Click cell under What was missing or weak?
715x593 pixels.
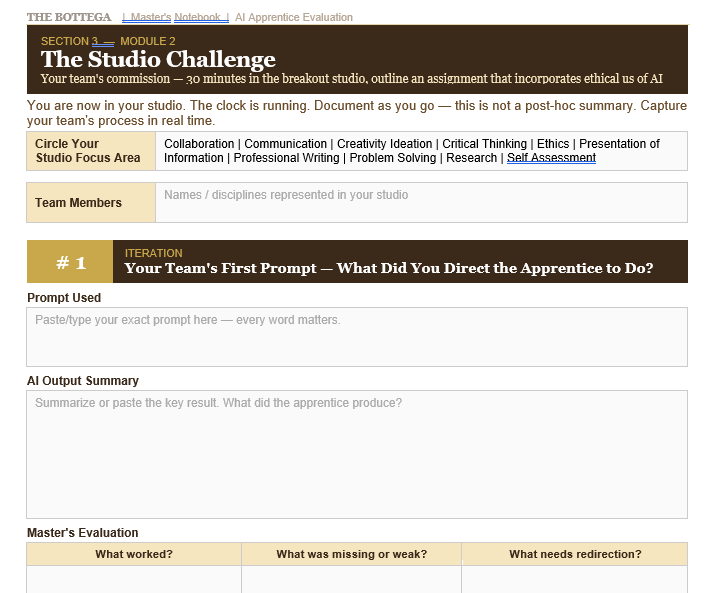point(351,580)
